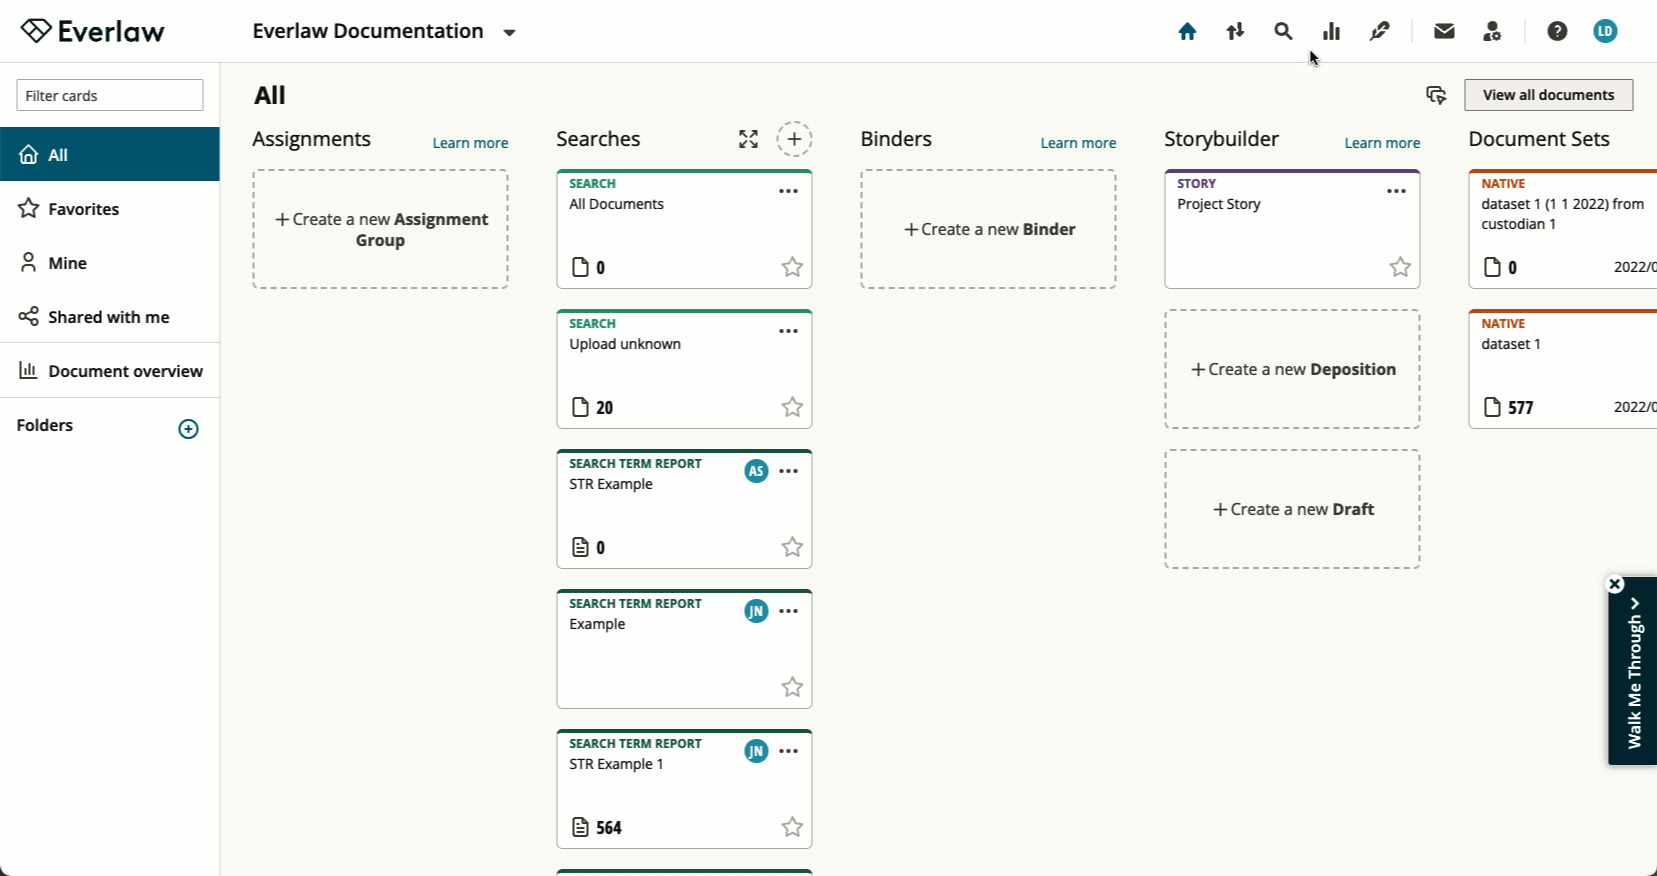Create a new Binder
Image resolution: width=1657 pixels, height=876 pixels.
[x=988, y=229]
